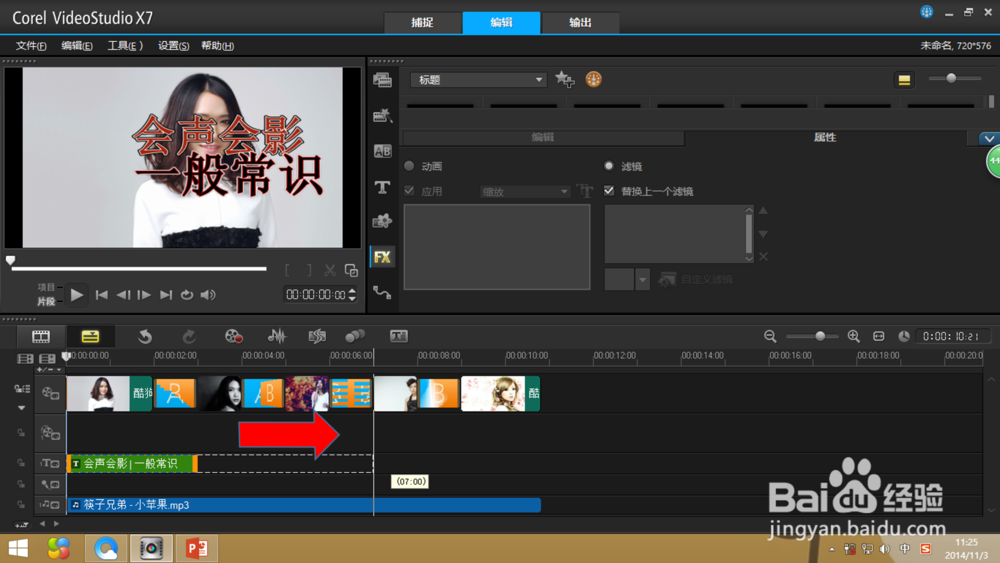The image size is (1000, 563).
Task: Switch to the 属性 options tab
Action: (825, 137)
